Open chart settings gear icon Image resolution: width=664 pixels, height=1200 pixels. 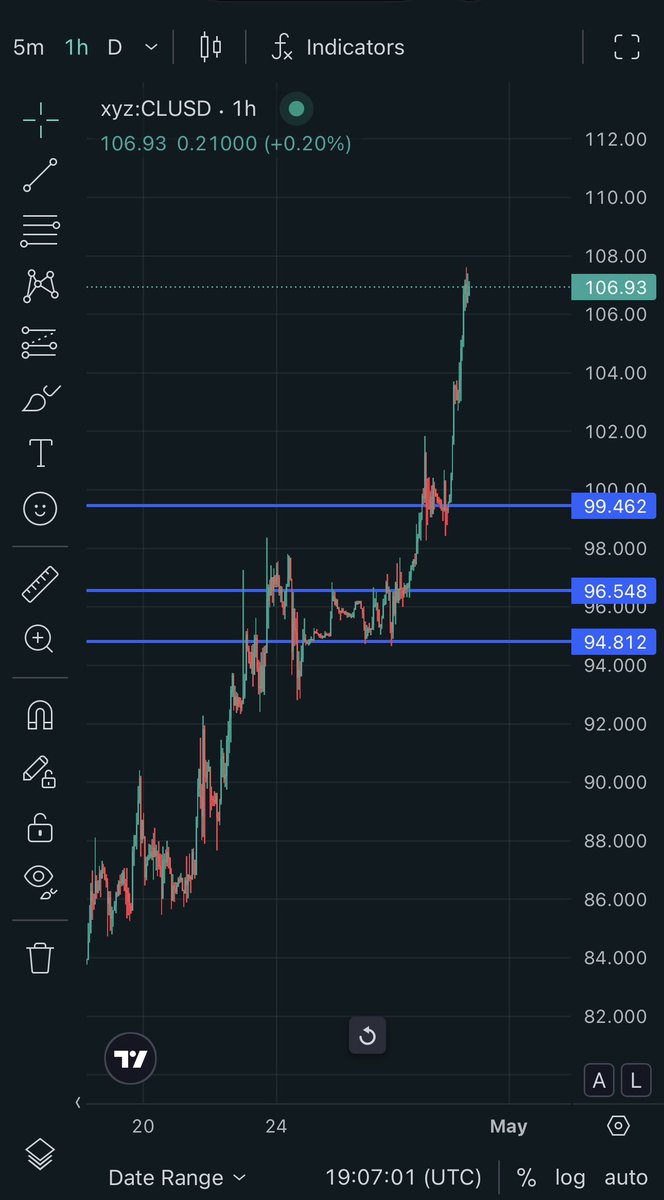pyautogui.click(x=618, y=1126)
